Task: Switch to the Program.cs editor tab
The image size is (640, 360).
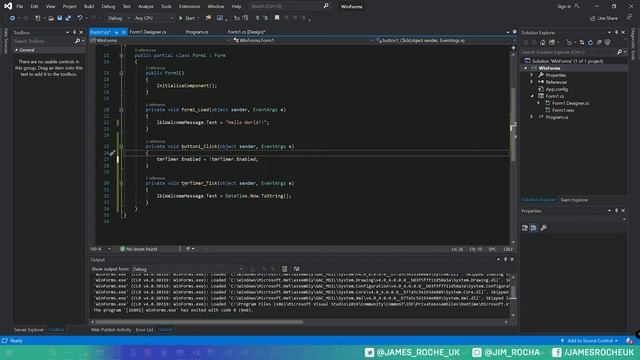Action: click(x=197, y=32)
